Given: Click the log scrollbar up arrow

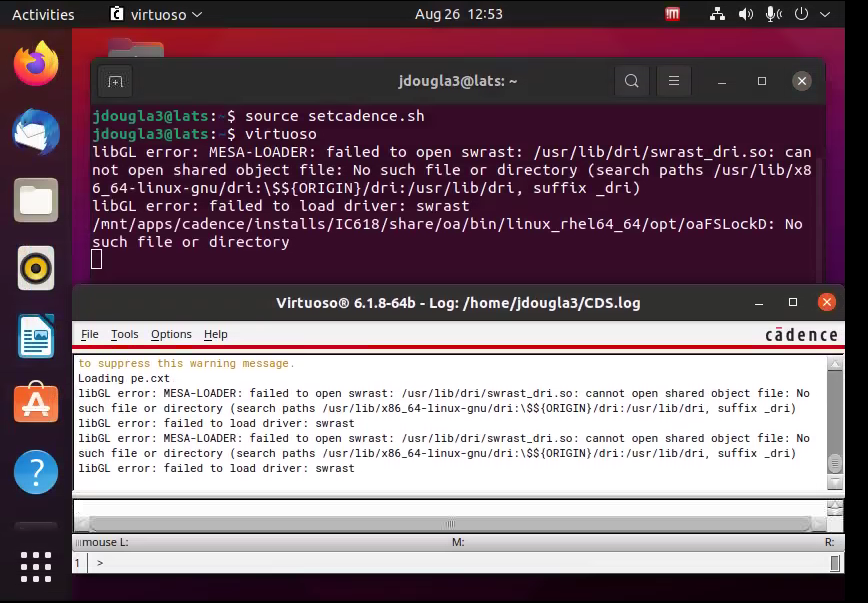Looking at the screenshot, I should pos(835,364).
